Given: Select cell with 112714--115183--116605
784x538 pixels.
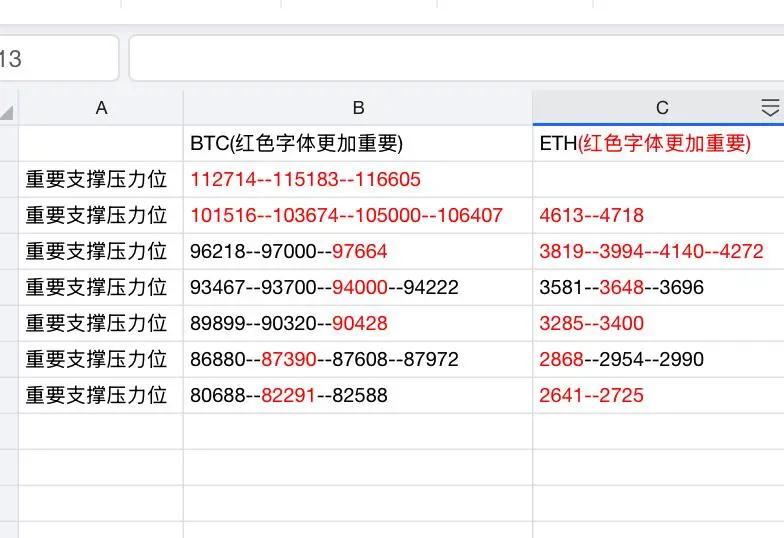Looking at the screenshot, I should tap(358, 180).
